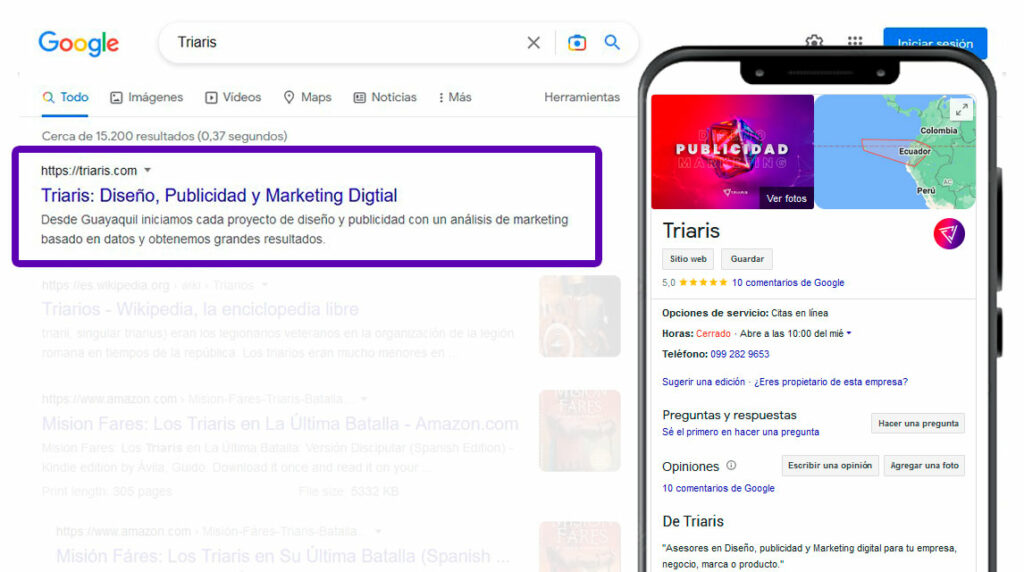Open the Maps tab
Viewport: 1024px width, 572px height.
[x=308, y=97]
